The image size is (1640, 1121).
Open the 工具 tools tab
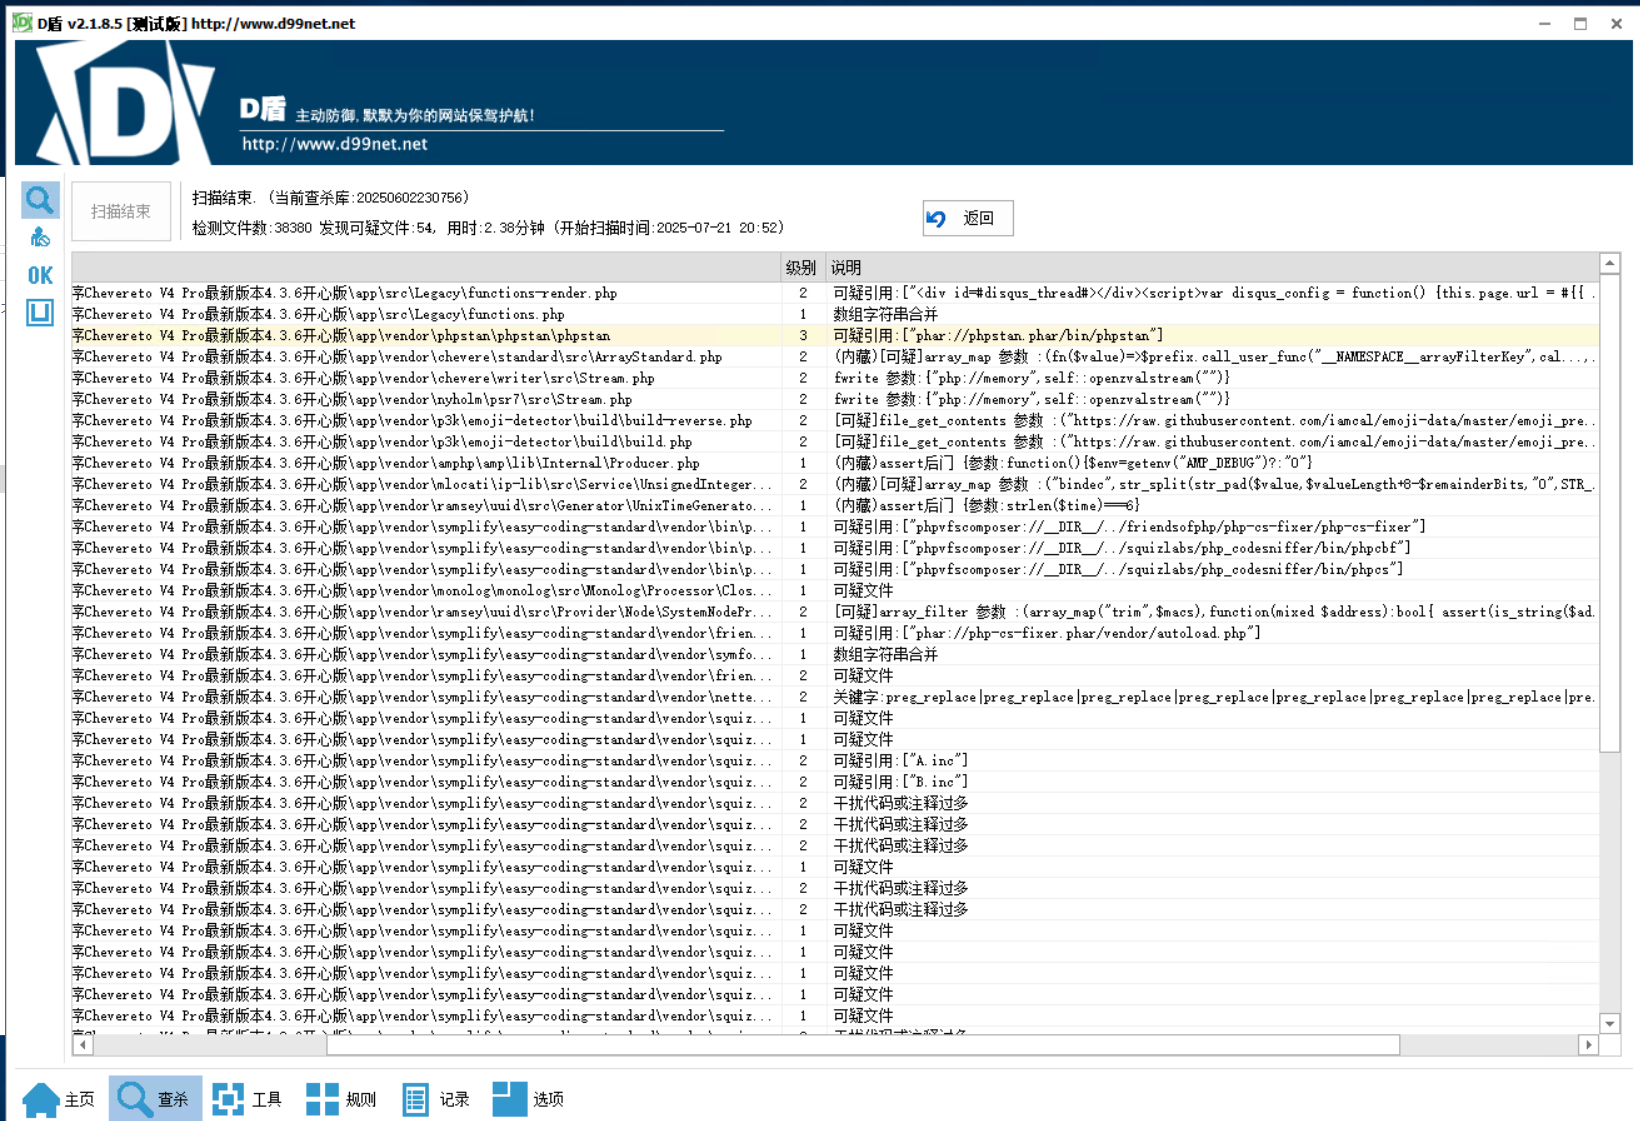tap(247, 1099)
